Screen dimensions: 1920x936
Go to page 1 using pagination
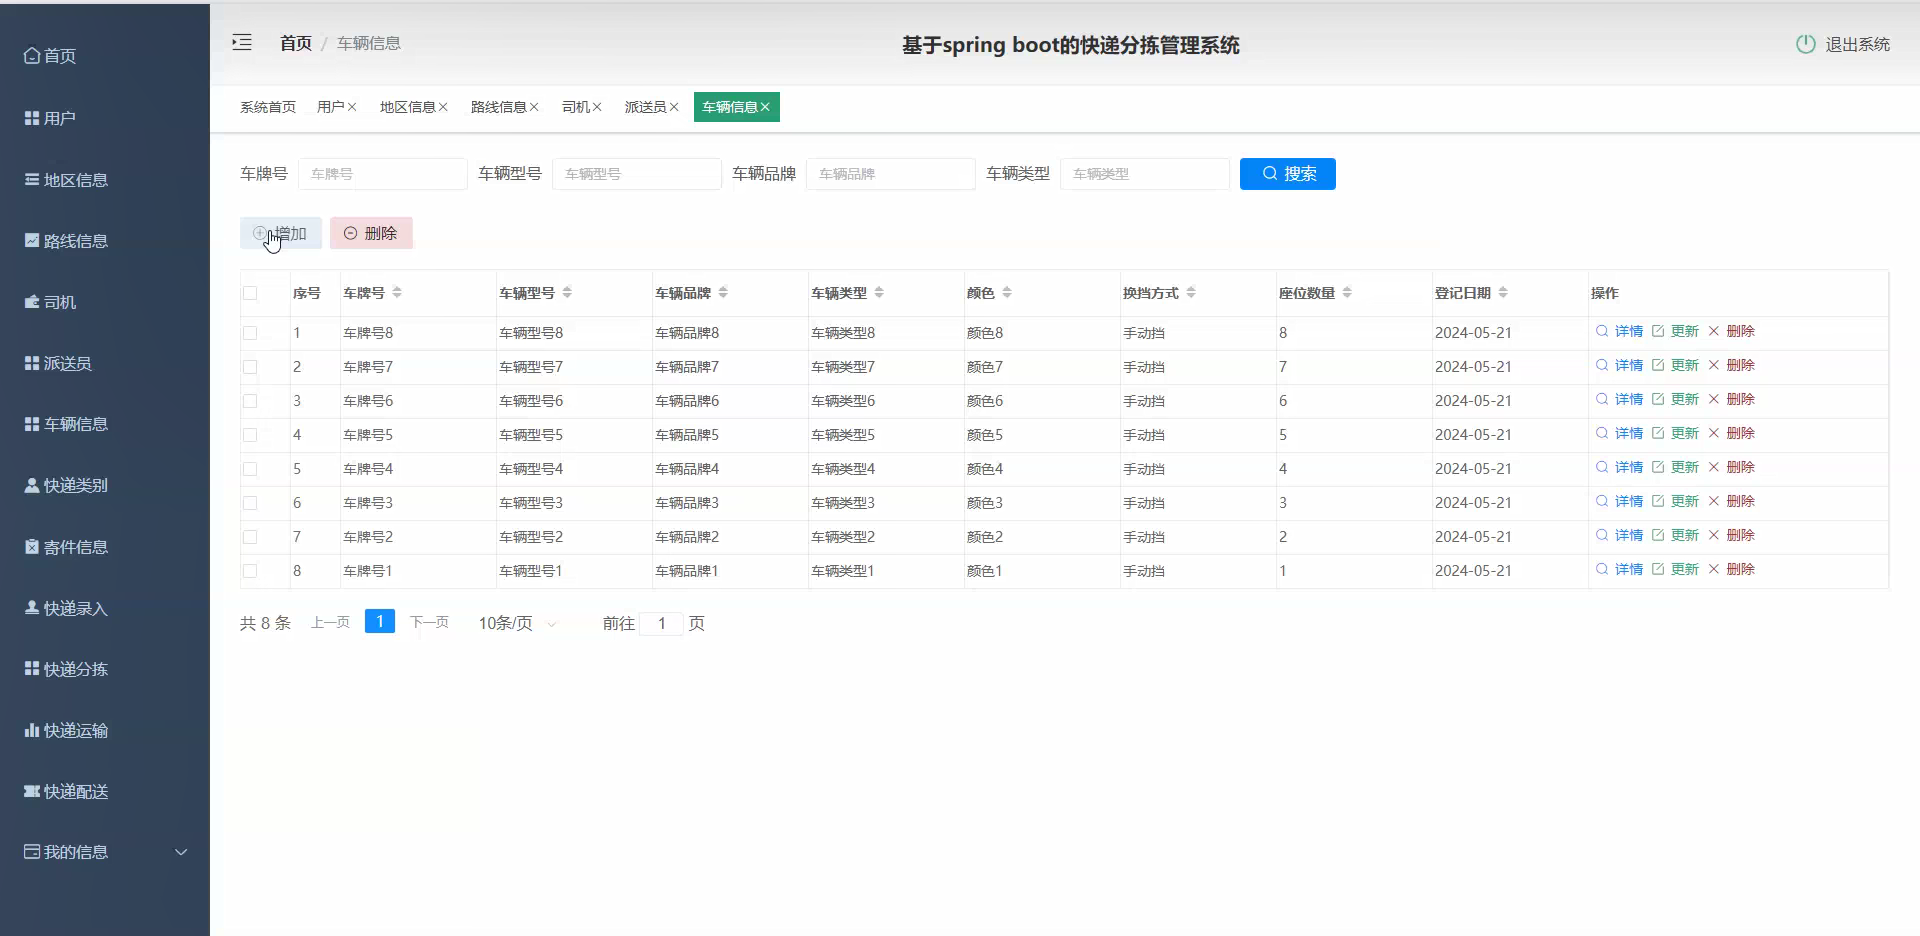tap(380, 621)
